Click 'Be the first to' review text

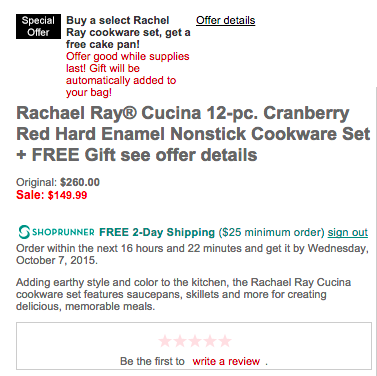(152, 361)
